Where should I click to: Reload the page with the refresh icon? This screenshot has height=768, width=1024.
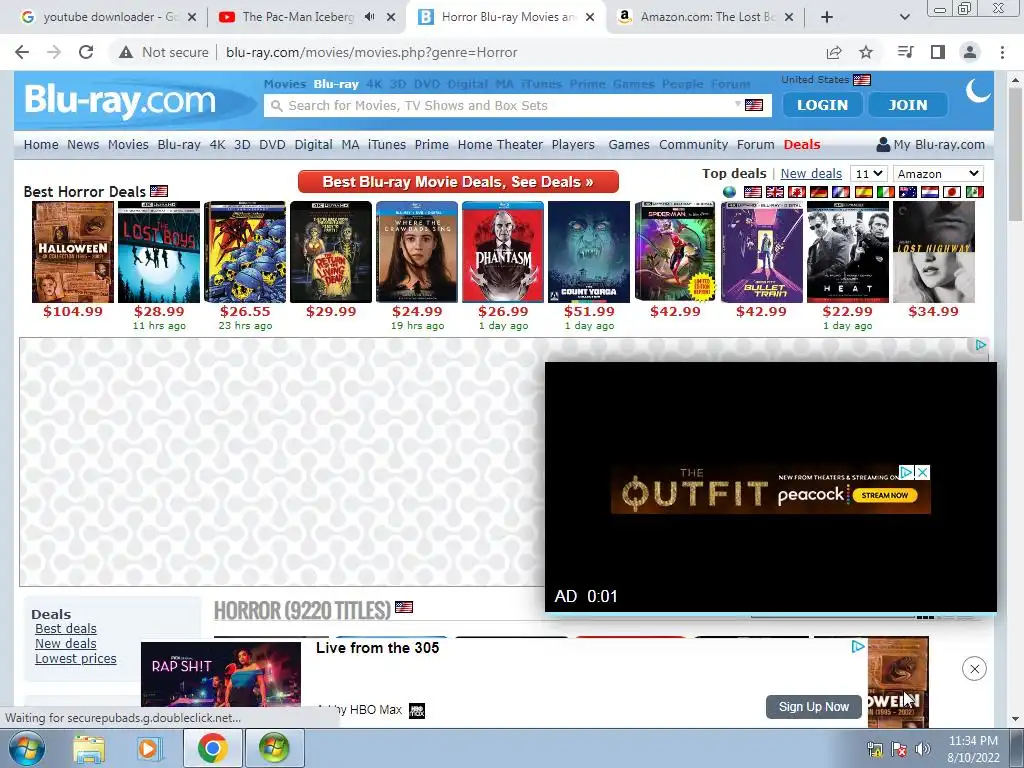[x=86, y=52]
